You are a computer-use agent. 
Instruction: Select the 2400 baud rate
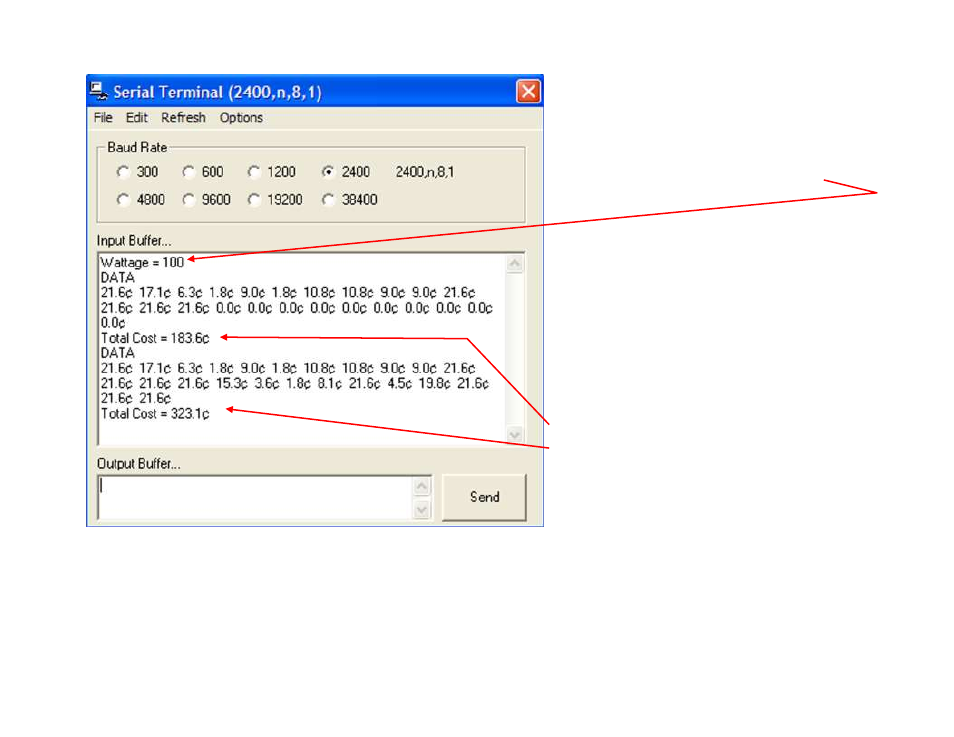[346, 172]
